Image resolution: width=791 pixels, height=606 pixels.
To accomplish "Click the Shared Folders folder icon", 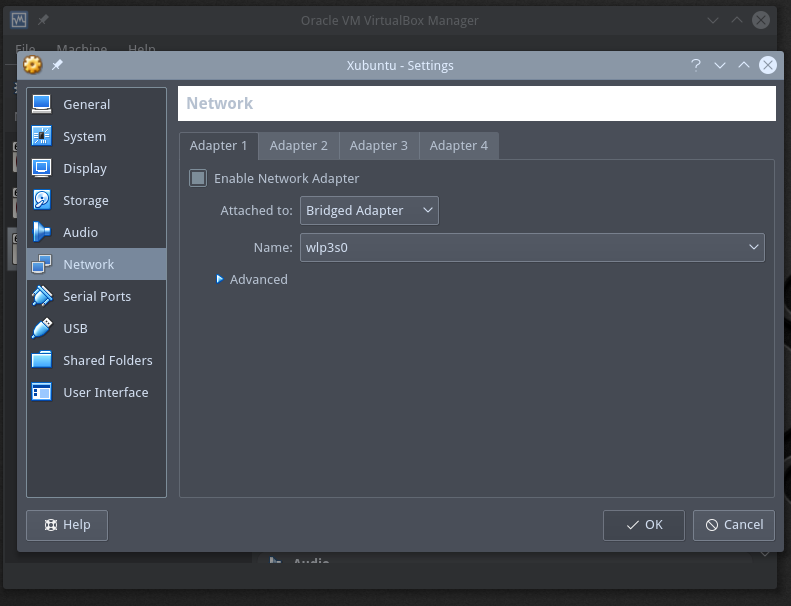I will [x=41, y=360].
